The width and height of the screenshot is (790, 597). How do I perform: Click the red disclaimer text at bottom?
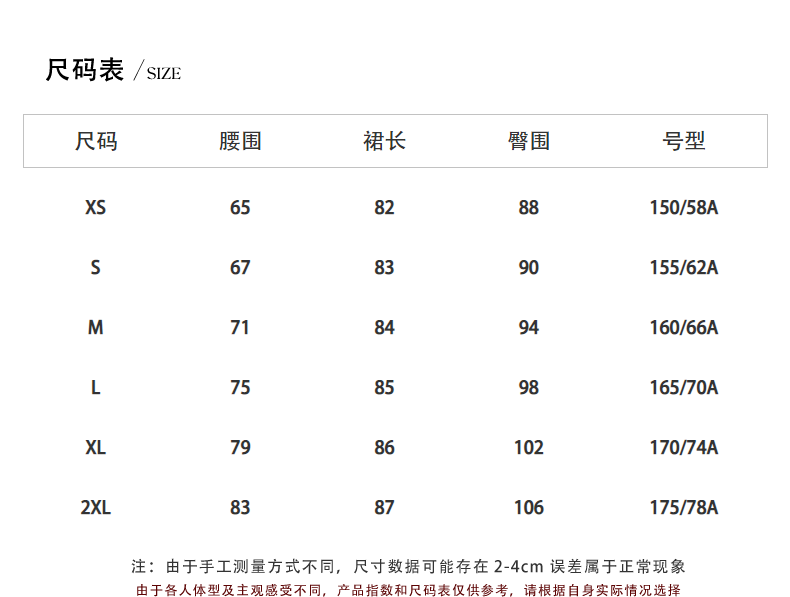click(x=408, y=590)
